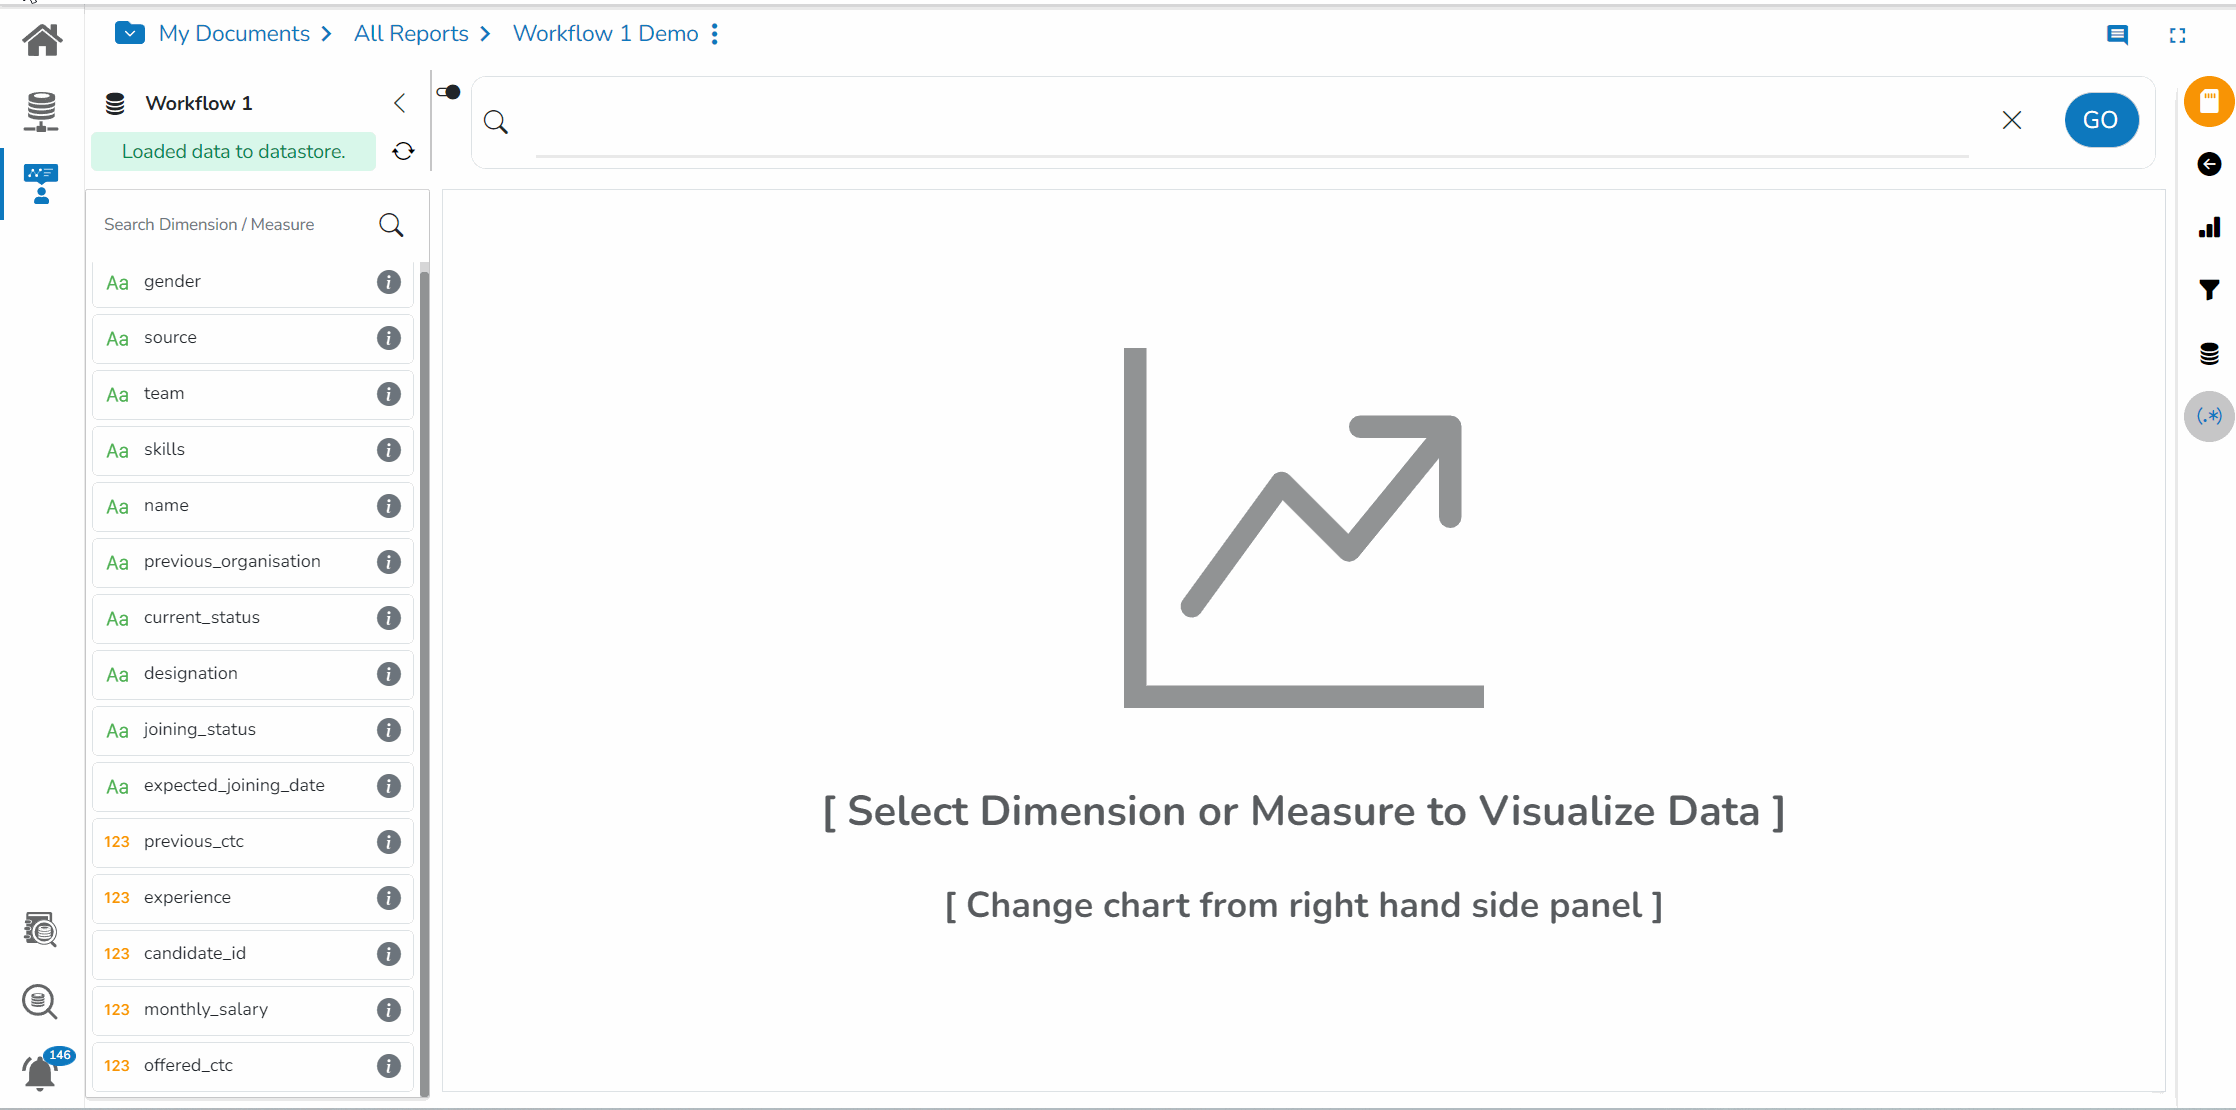Click the refresh icon next to datastore status

click(404, 151)
